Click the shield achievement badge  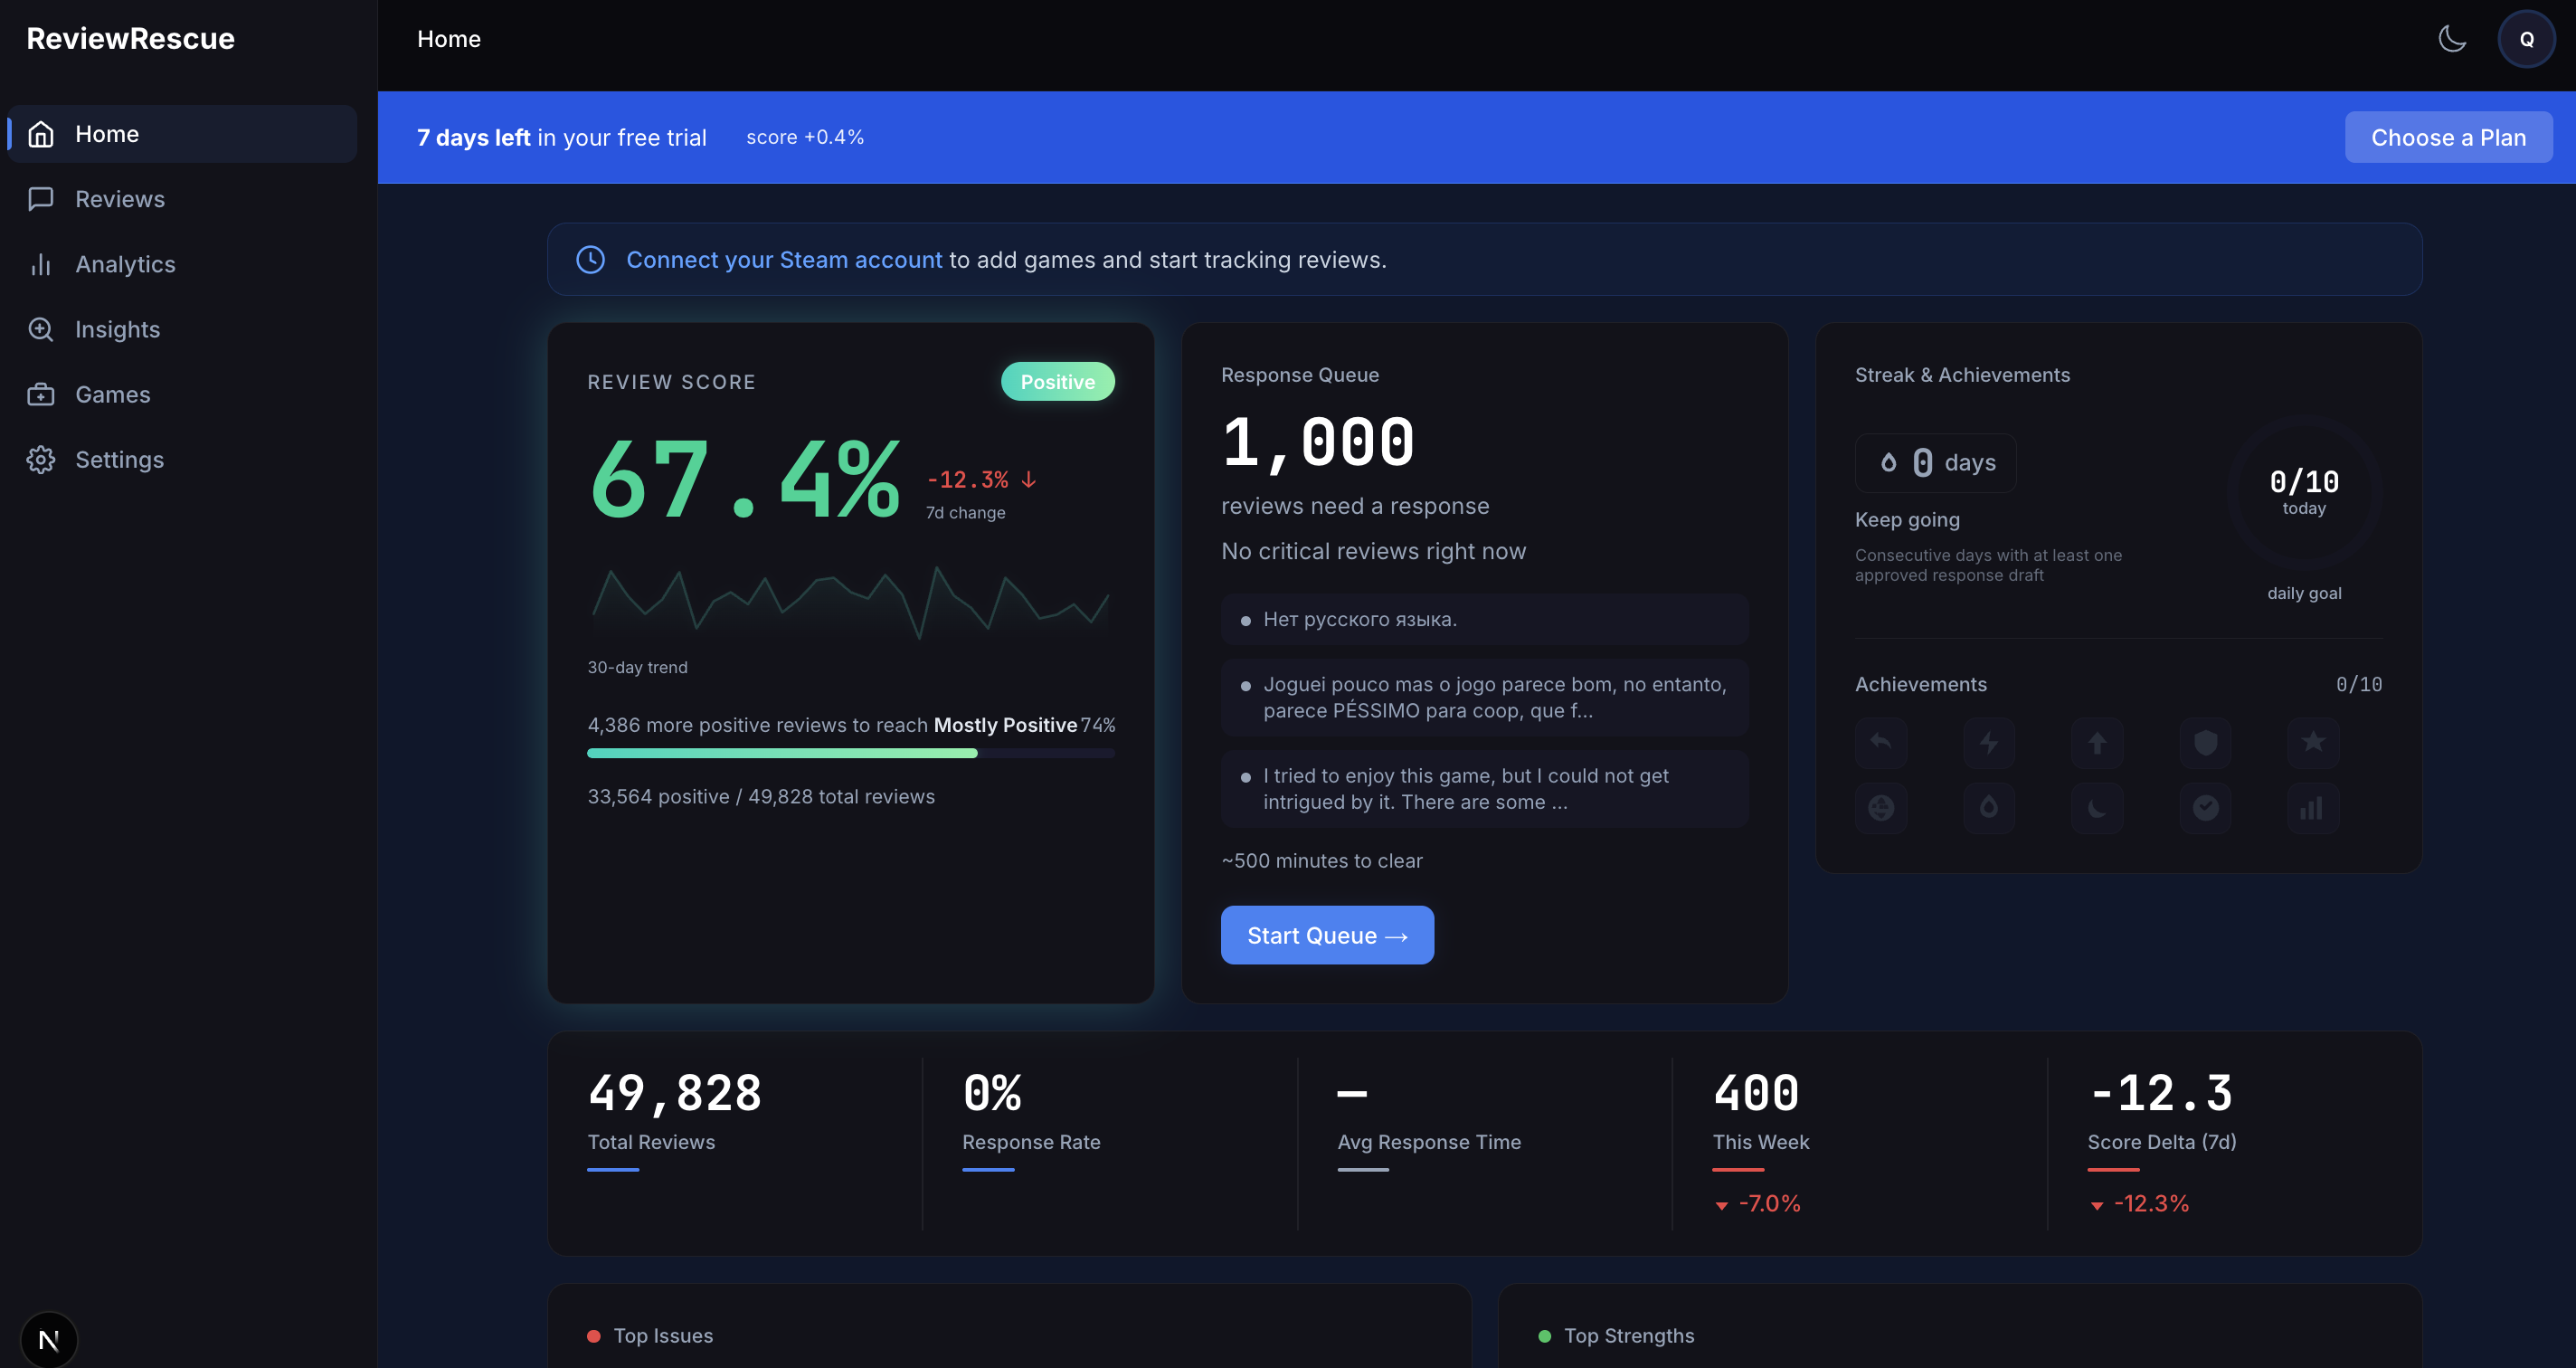coord(2205,742)
